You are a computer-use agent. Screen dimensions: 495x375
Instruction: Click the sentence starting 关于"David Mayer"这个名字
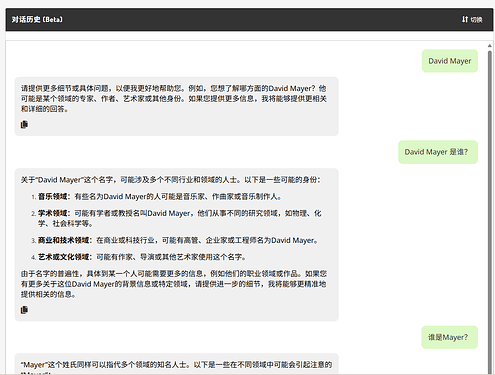coord(171,180)
